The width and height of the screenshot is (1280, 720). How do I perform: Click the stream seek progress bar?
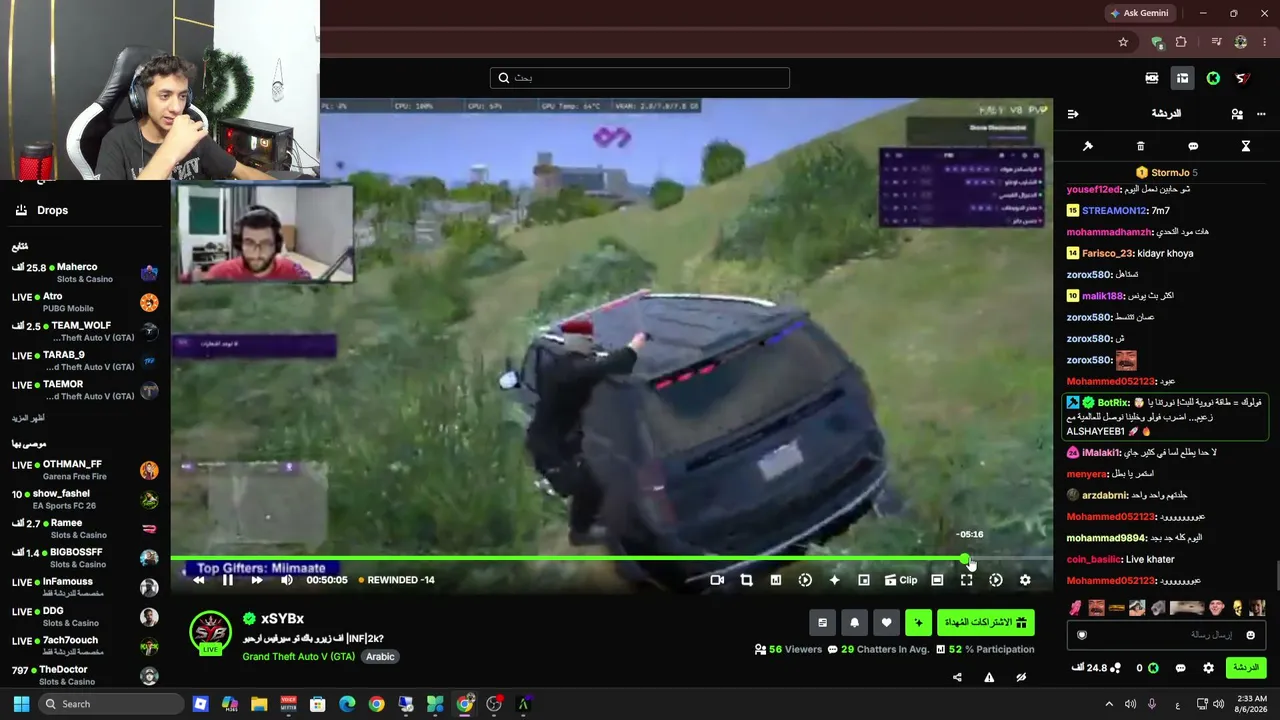611,558
